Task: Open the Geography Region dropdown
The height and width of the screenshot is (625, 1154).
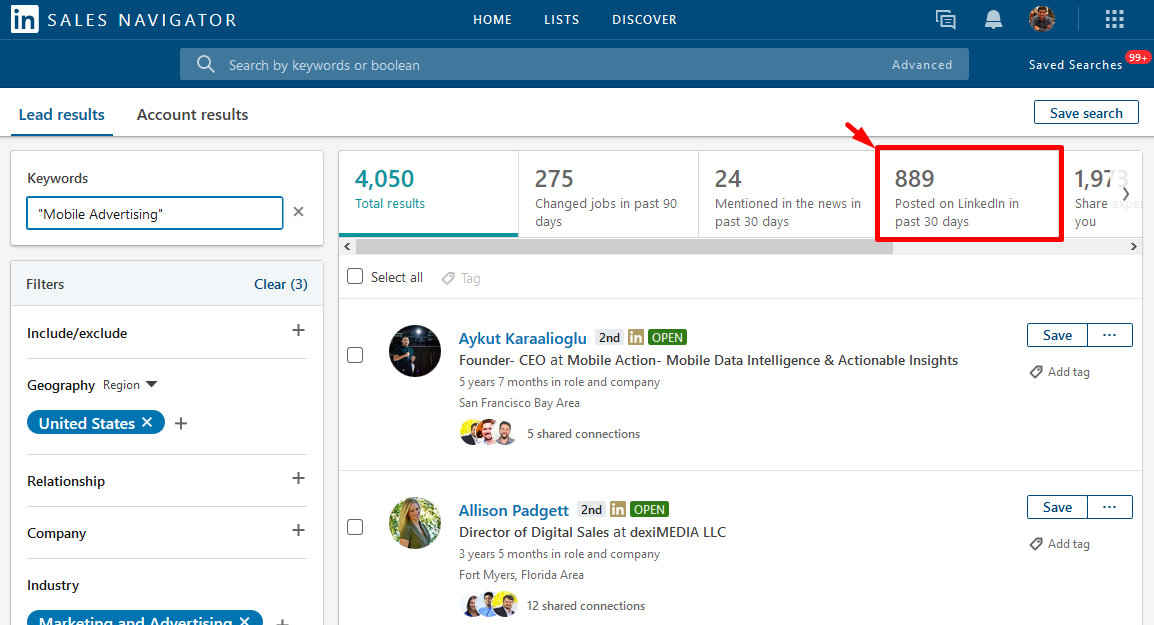Action: pyautogui.click(x=130, y=385)
